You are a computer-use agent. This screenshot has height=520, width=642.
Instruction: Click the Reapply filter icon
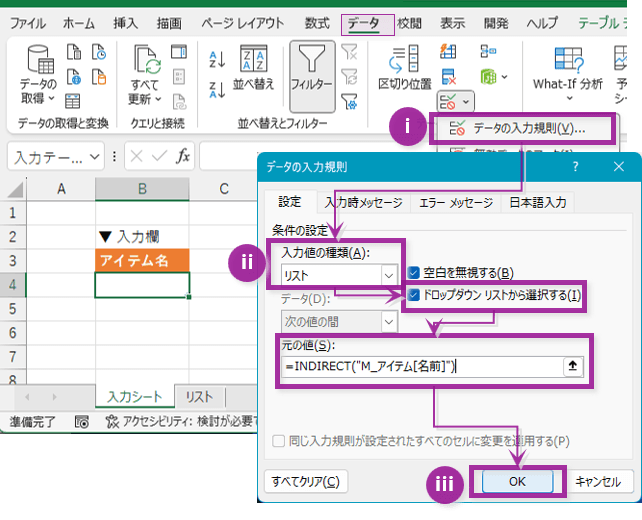click(x=350, y=77)
